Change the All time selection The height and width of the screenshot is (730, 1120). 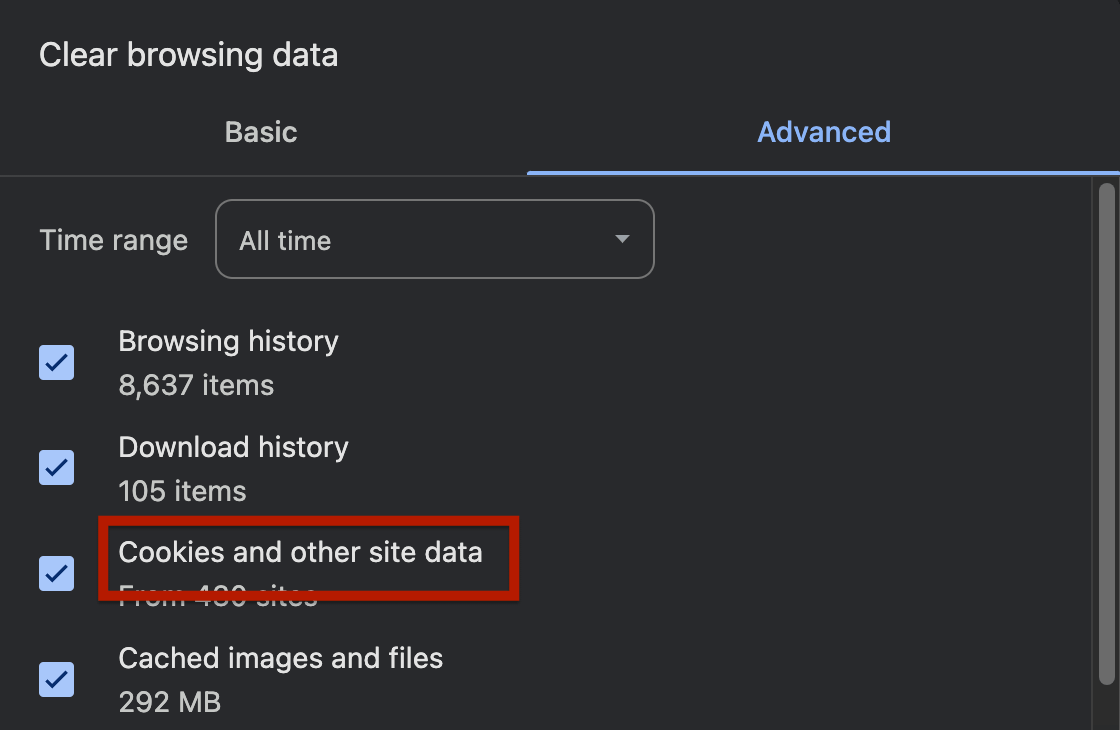434,239
